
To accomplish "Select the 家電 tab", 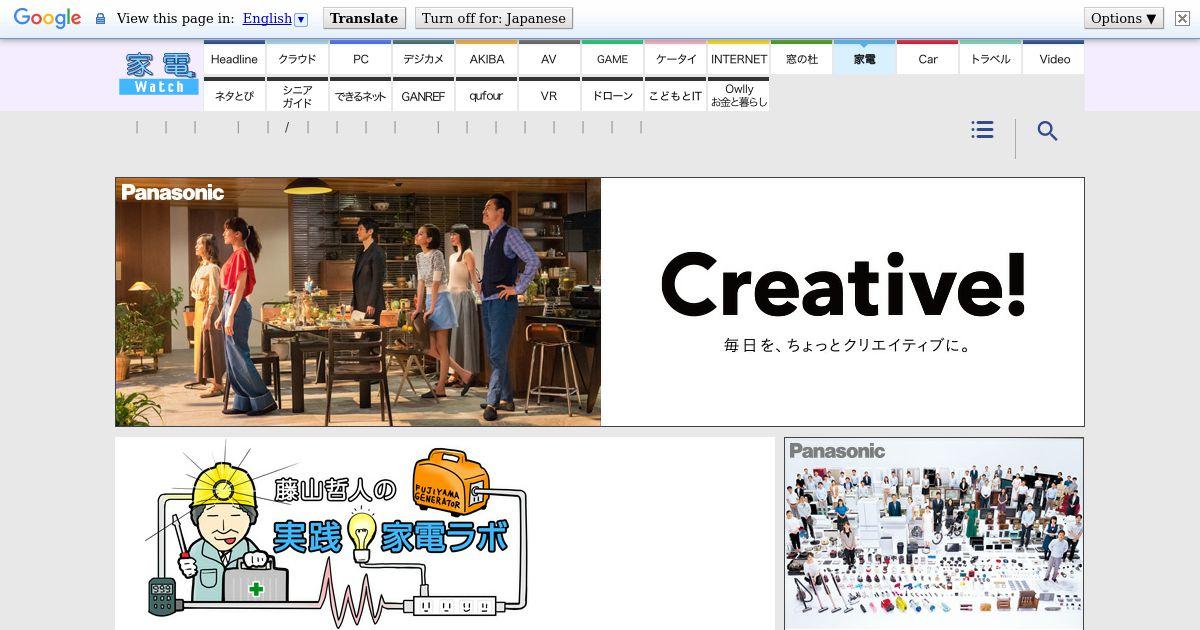I will 864,58.
